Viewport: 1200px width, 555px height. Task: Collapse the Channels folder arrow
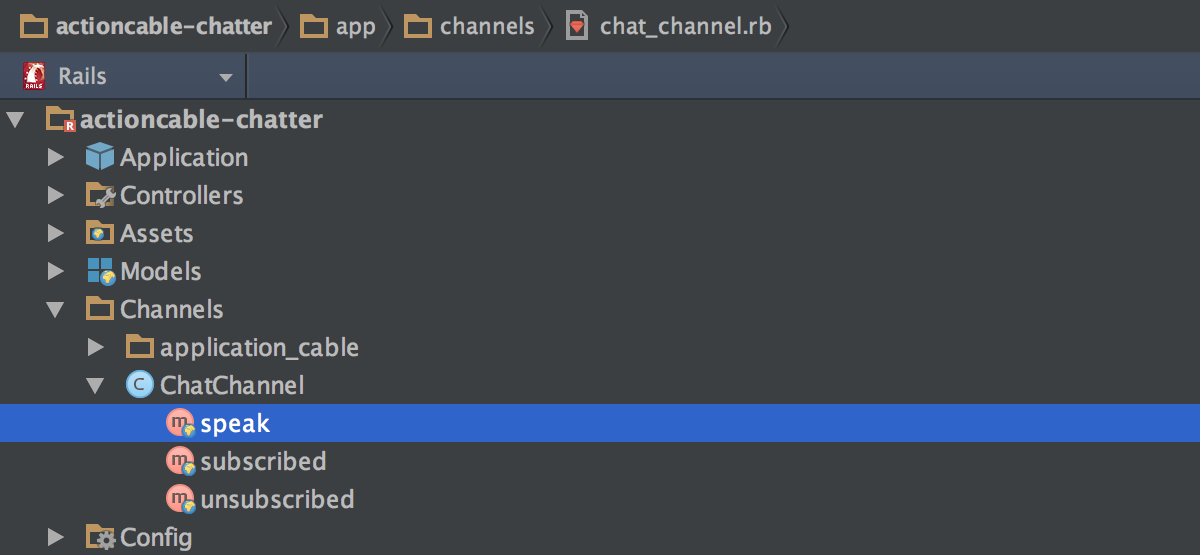[56, 310]
